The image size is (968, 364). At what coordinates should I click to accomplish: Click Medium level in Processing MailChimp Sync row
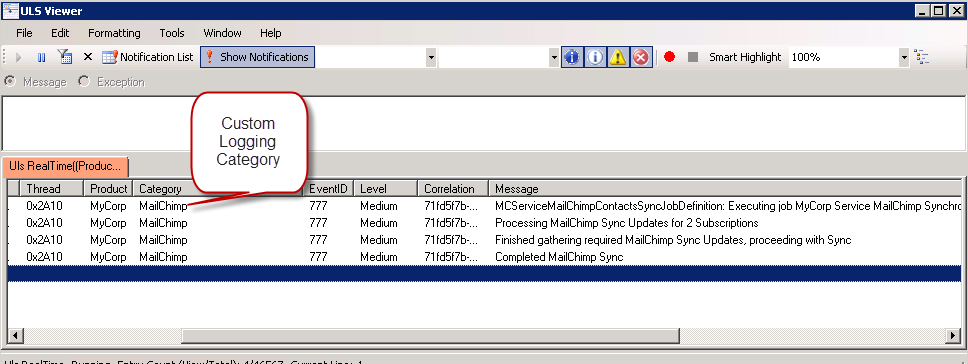[x=378, y=223]
